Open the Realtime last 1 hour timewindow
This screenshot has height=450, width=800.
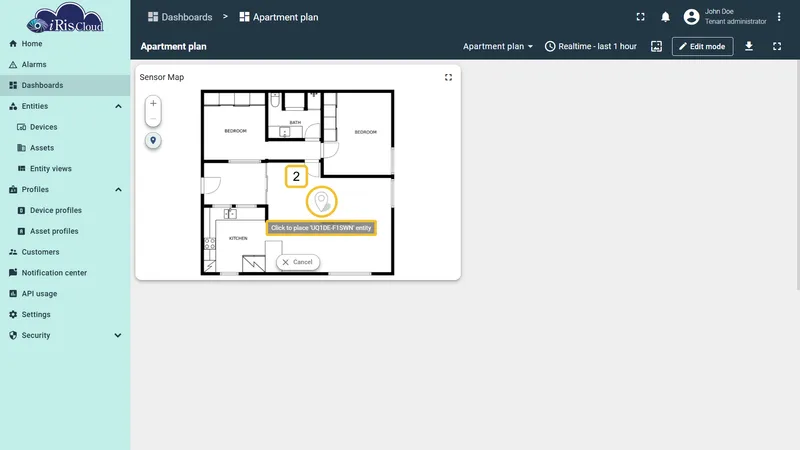tap(591, 46)
